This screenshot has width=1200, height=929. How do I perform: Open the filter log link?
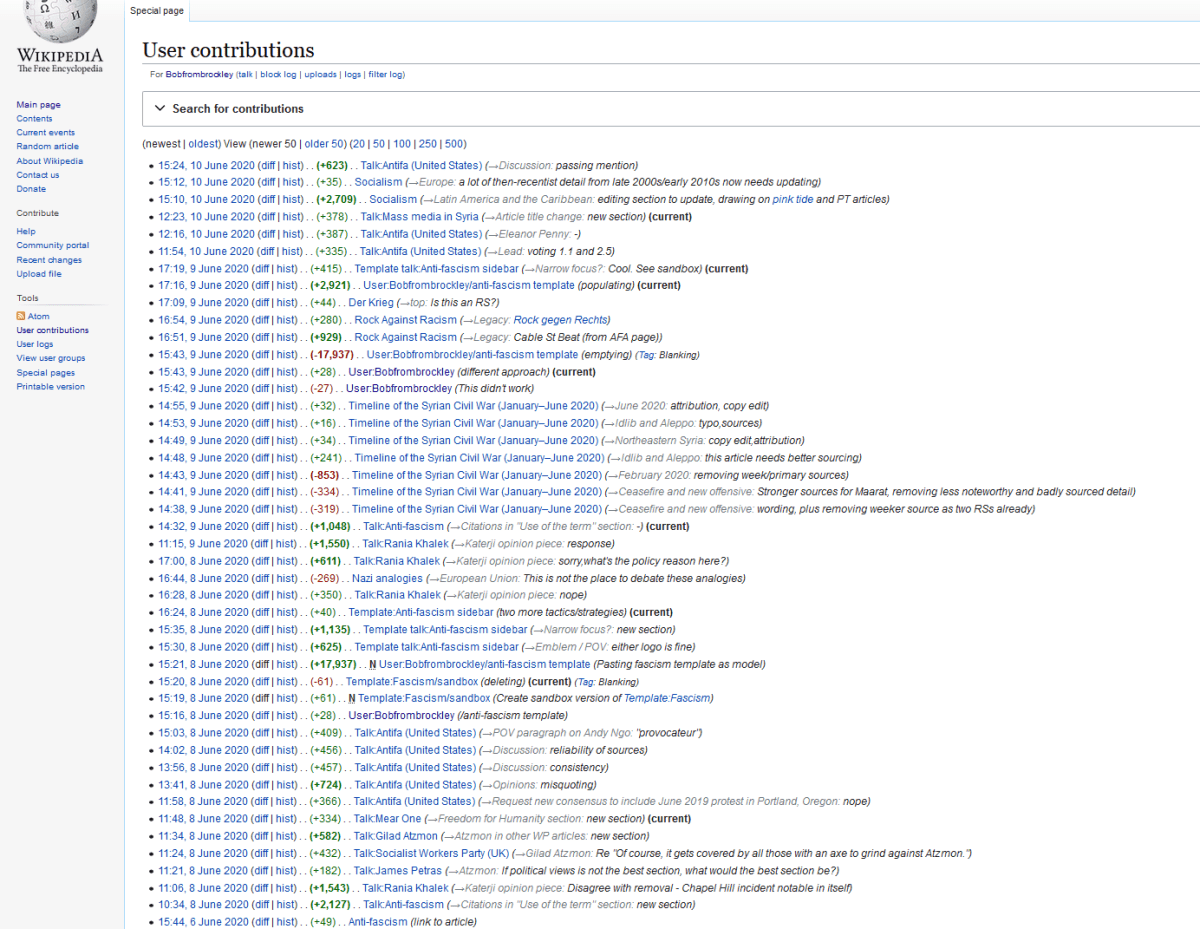(x=385, y=74)
